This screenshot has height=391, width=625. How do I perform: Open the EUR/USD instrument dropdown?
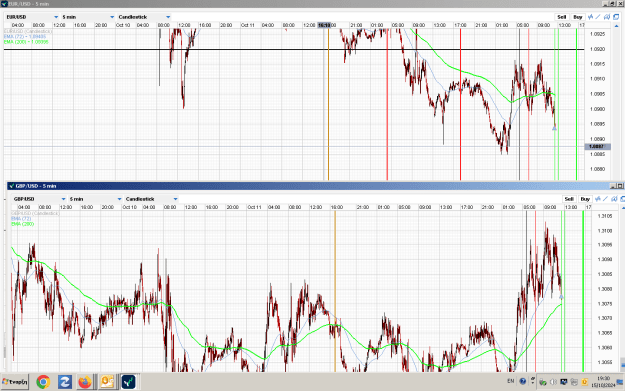(32, 17)
